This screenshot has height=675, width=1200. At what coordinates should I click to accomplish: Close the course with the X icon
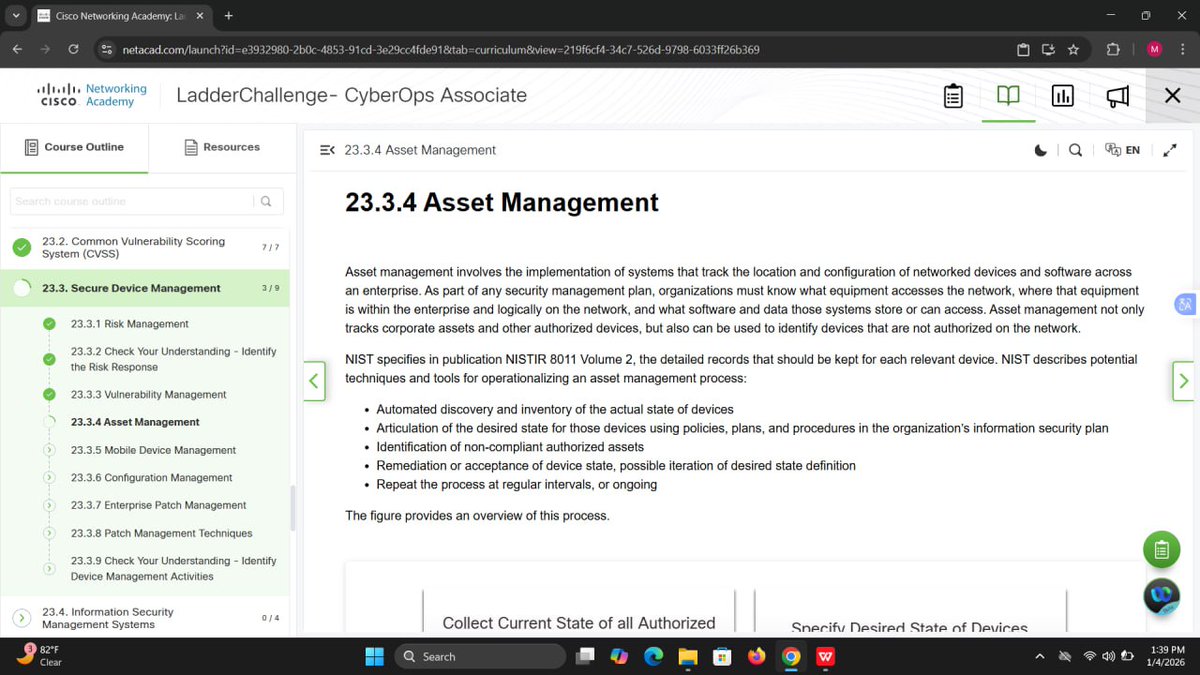tap(1173, 96)
